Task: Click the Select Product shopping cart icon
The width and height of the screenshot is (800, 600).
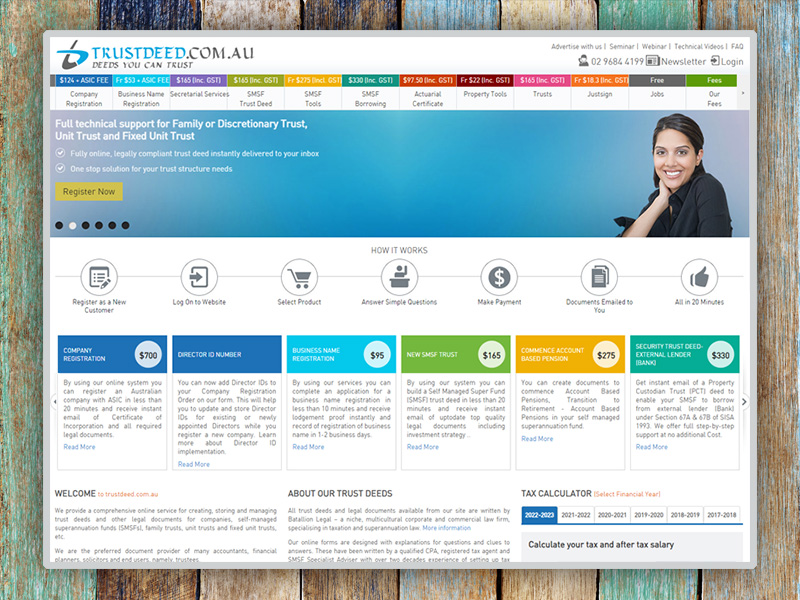Action: (x=299, y=277)
